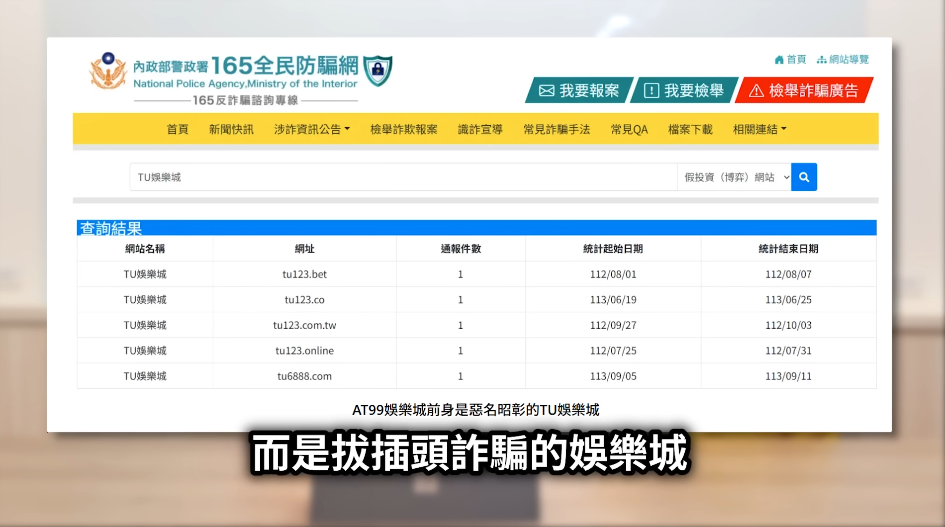Open the 假投資（博弈）網站 category selector
945x527 pixels.
734,177
